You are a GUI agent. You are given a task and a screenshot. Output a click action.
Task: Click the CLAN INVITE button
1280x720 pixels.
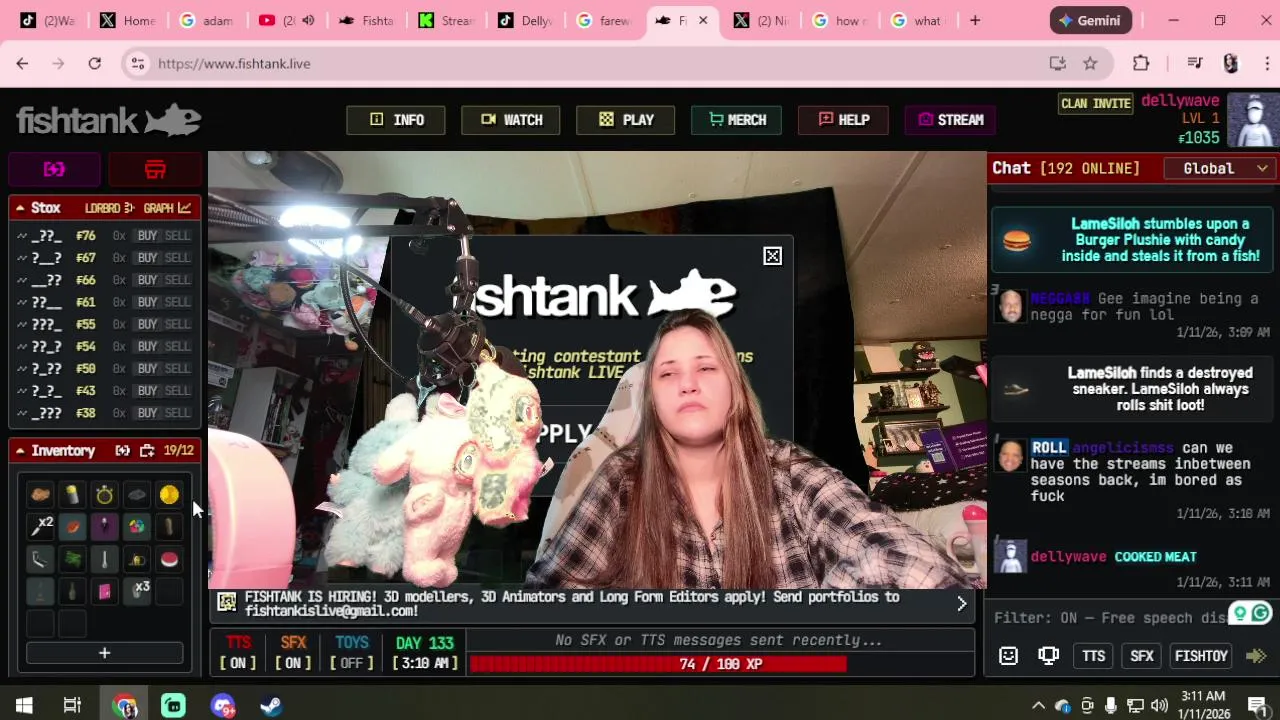[1096, 103]
